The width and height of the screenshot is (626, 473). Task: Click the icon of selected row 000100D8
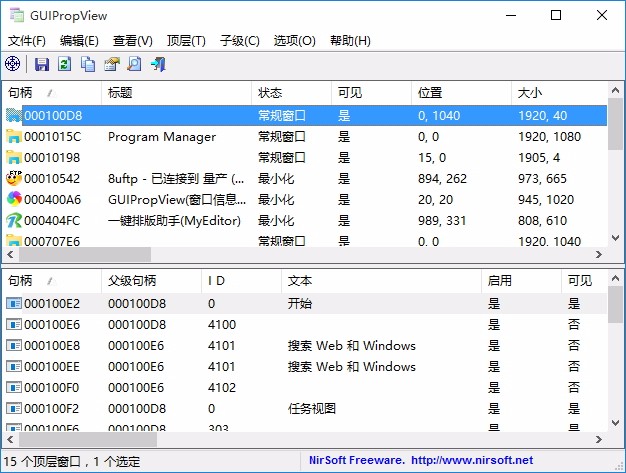click(x=14, y=115)
